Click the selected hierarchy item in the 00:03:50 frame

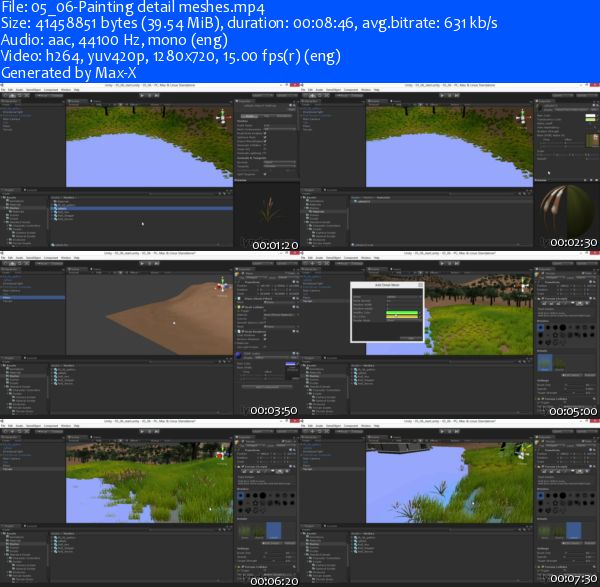point(33,297)
